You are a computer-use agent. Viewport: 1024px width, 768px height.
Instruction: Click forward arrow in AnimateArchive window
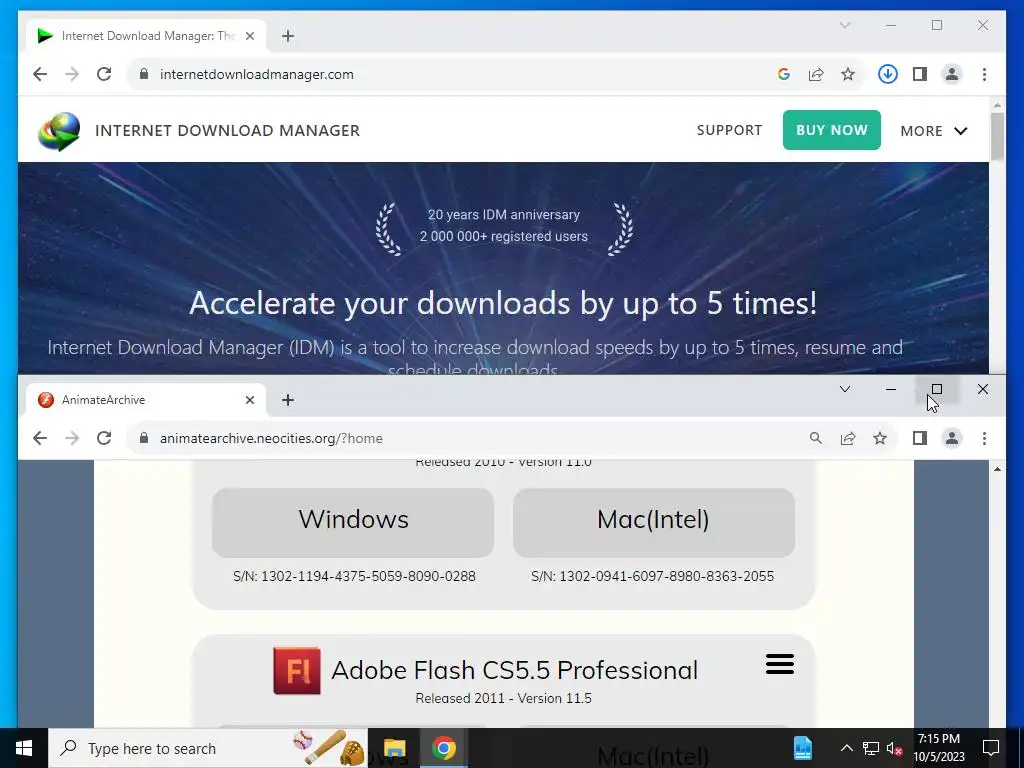tap(72, 438)
